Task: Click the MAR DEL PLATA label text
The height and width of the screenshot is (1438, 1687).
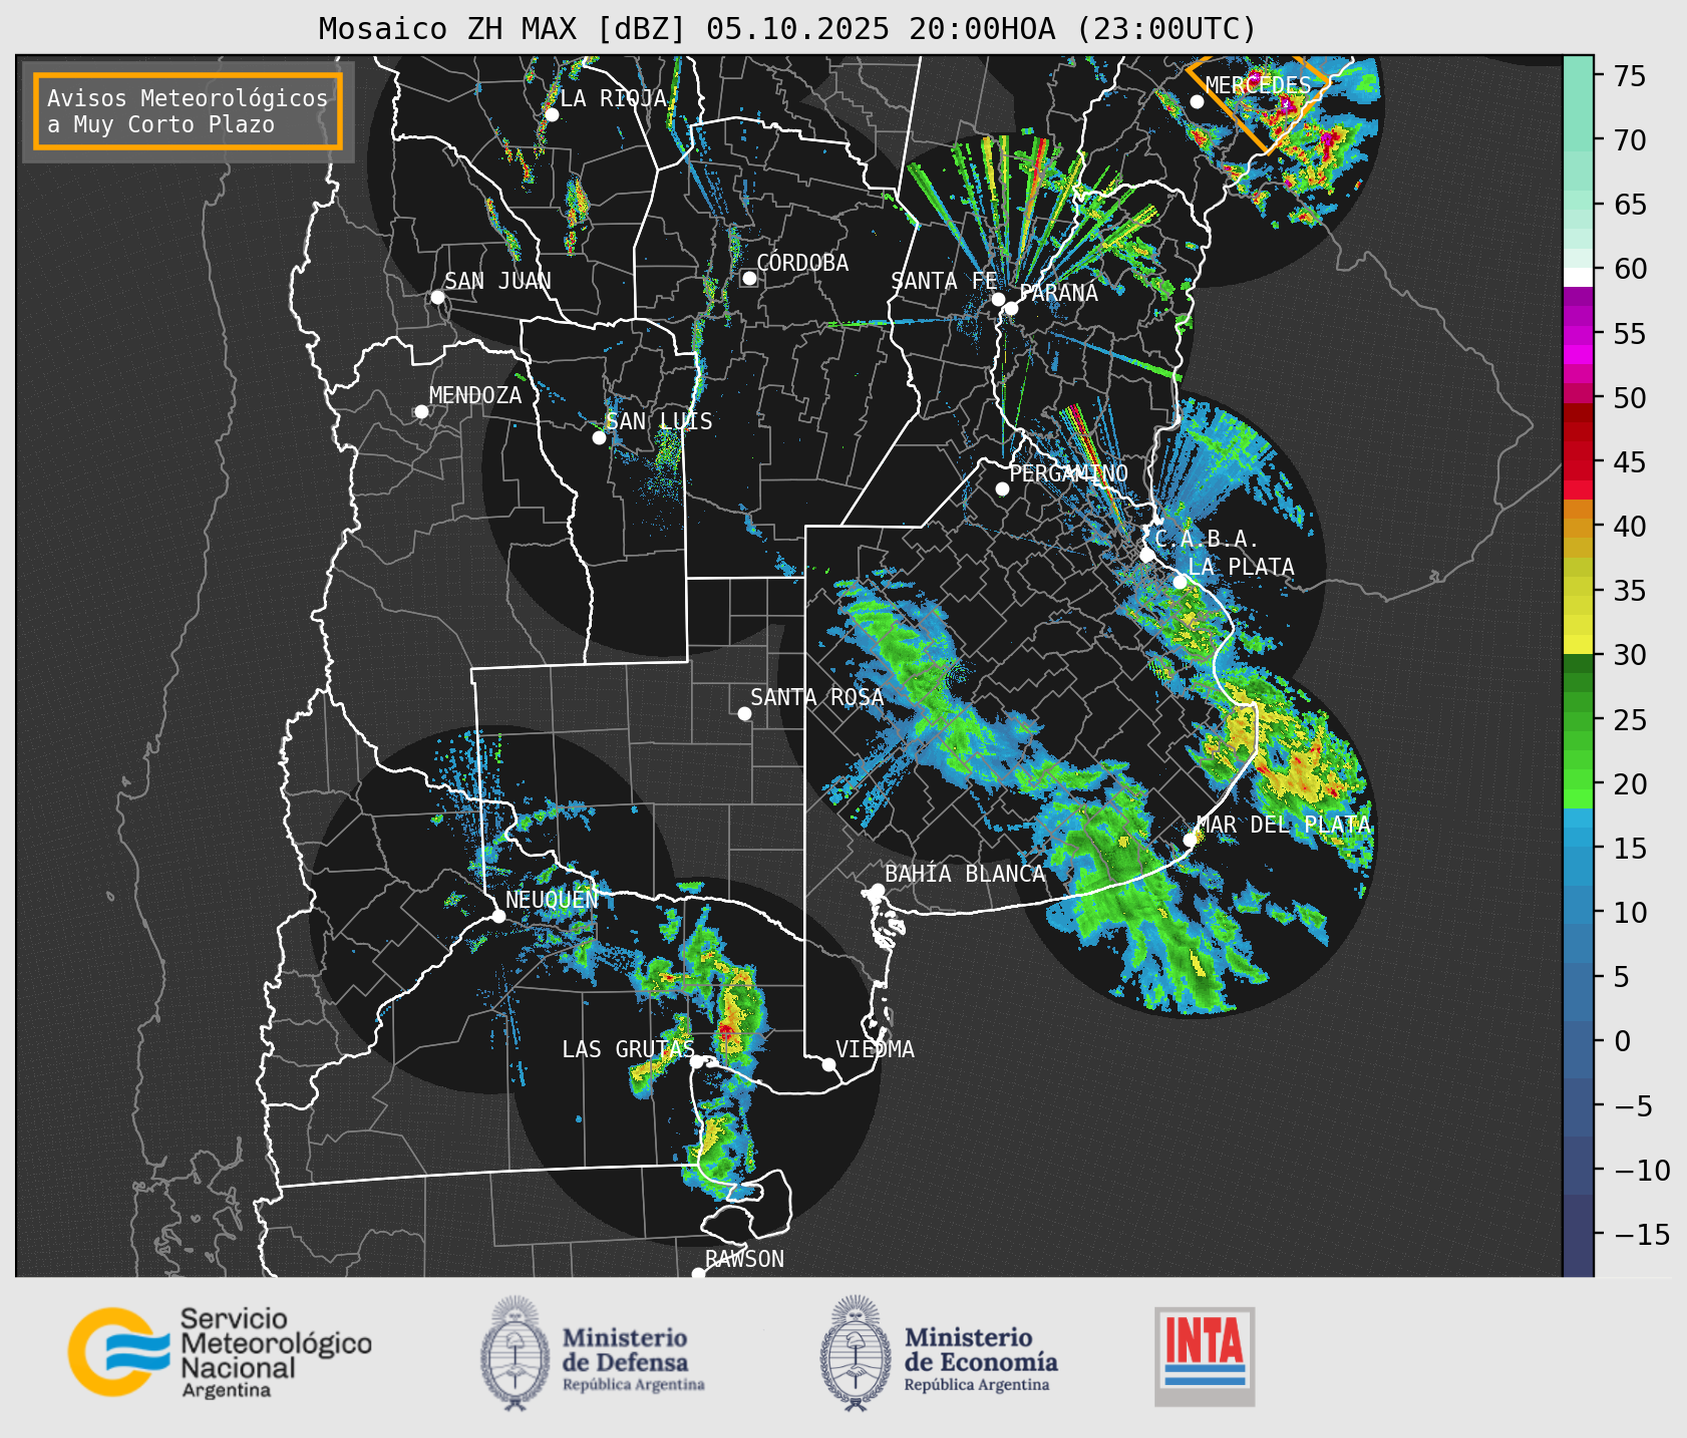Action: 1284,825
